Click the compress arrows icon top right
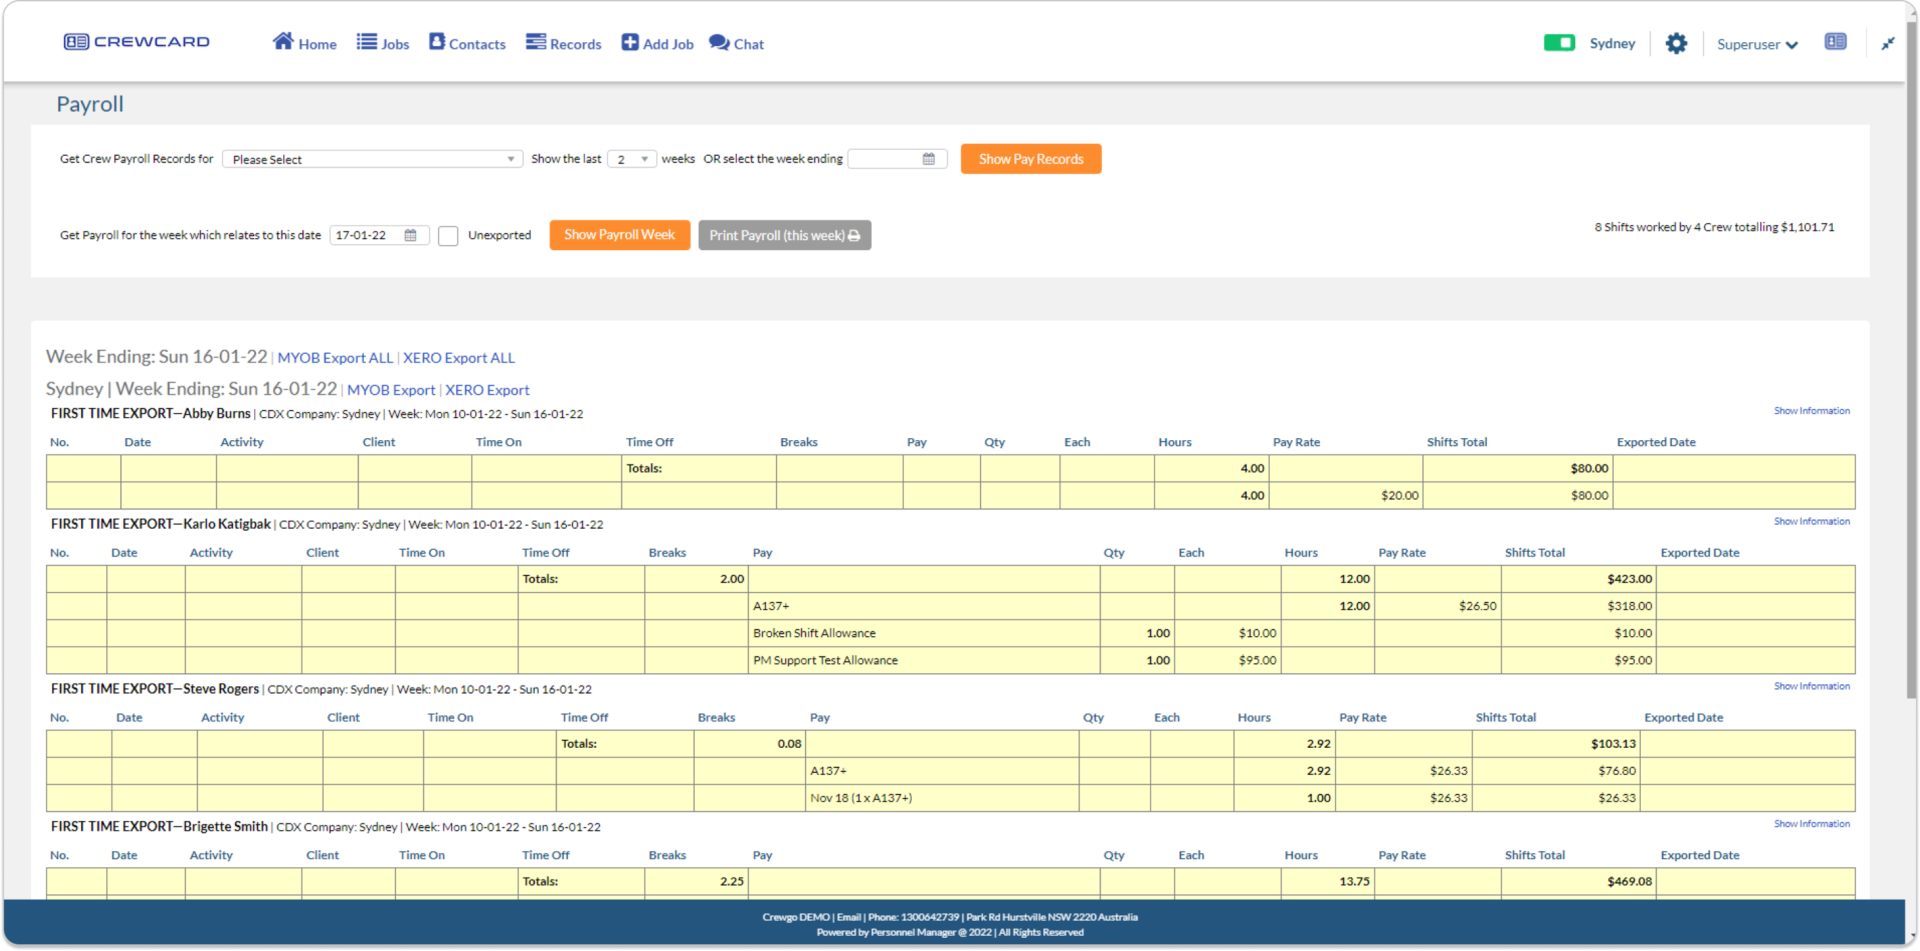The height and width of the screenshot is (951, 1920). pyautogui.click(x=1889, y=43)
